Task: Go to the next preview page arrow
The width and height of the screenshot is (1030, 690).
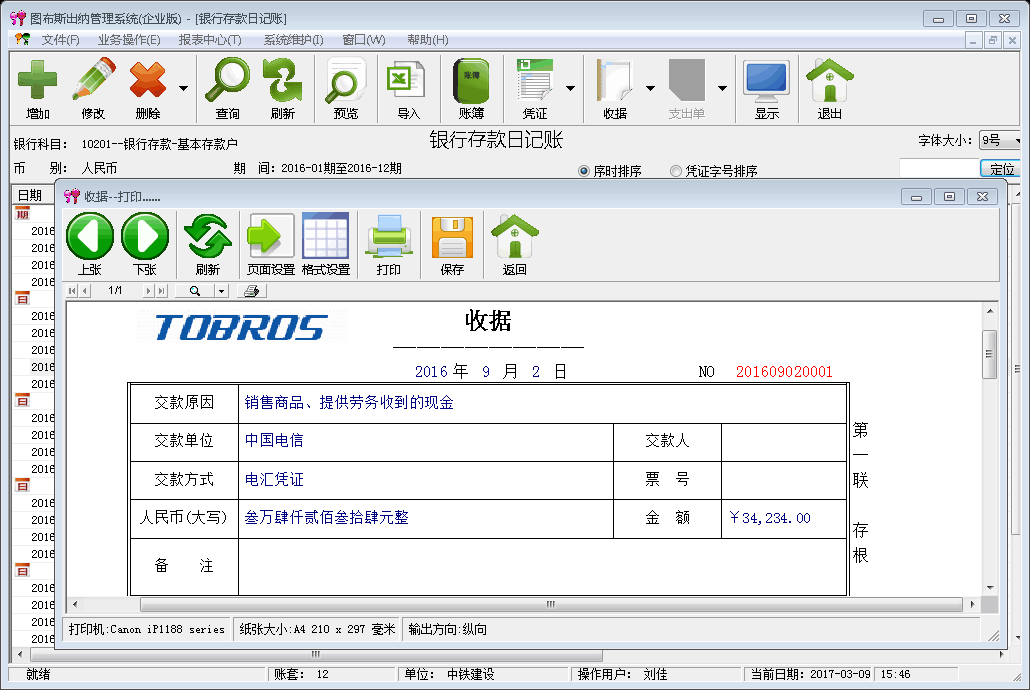Action: click(148, 290)
